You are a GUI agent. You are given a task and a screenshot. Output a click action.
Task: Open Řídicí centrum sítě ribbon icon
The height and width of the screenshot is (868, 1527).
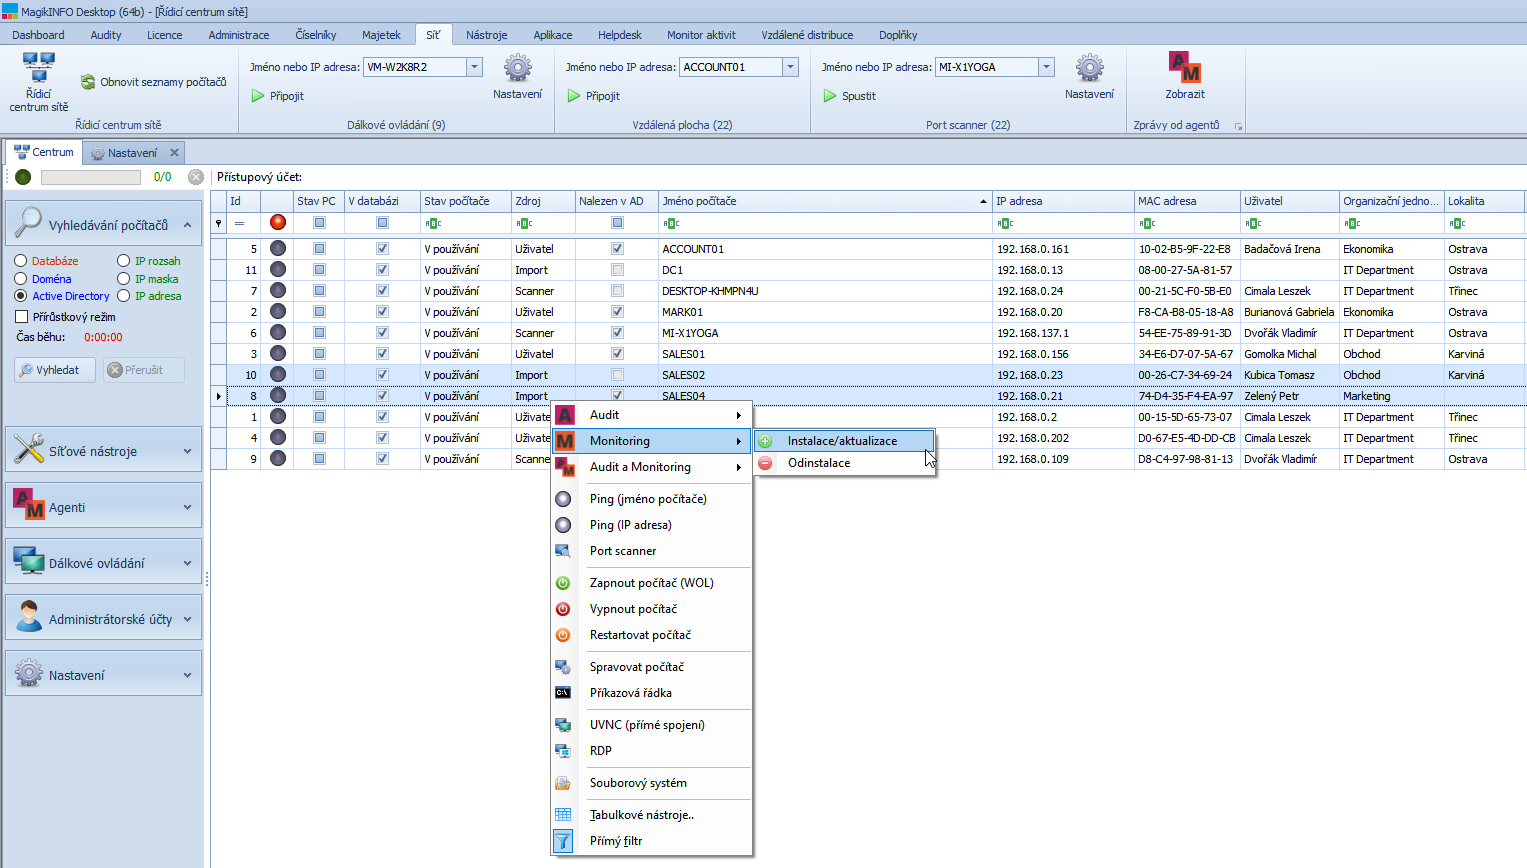(39, 68)
